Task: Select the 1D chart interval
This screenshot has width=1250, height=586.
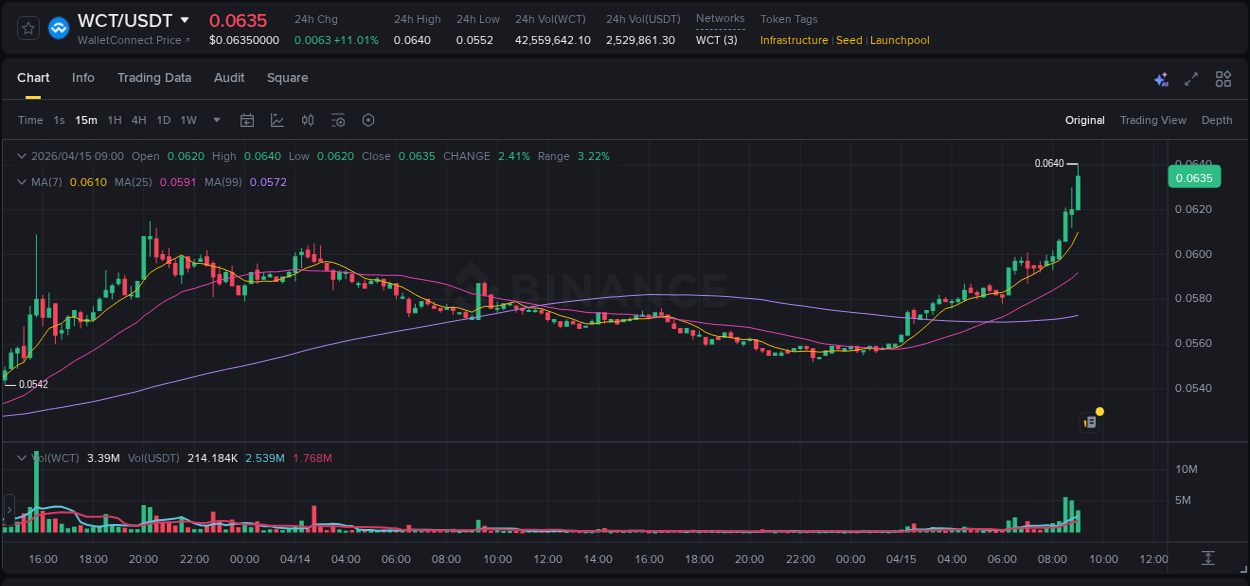Action: [164, 120]
